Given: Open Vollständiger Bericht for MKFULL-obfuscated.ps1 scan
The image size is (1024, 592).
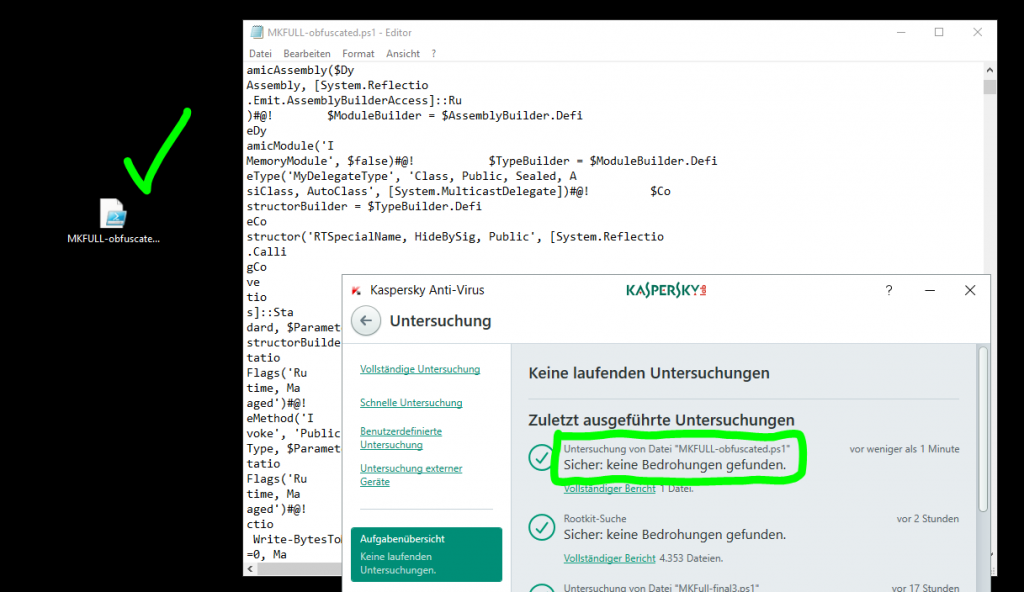Looking at the screenshot, I should [x=609, y=489].
